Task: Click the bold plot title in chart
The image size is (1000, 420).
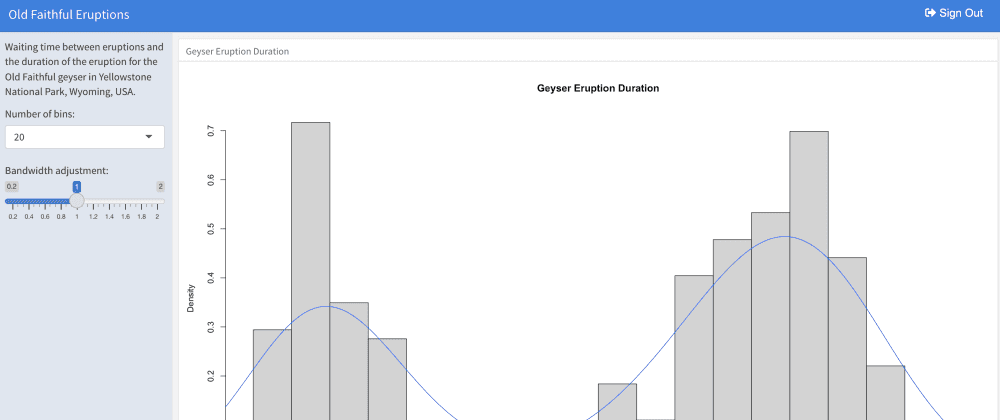Action: (x=598, y=88)
